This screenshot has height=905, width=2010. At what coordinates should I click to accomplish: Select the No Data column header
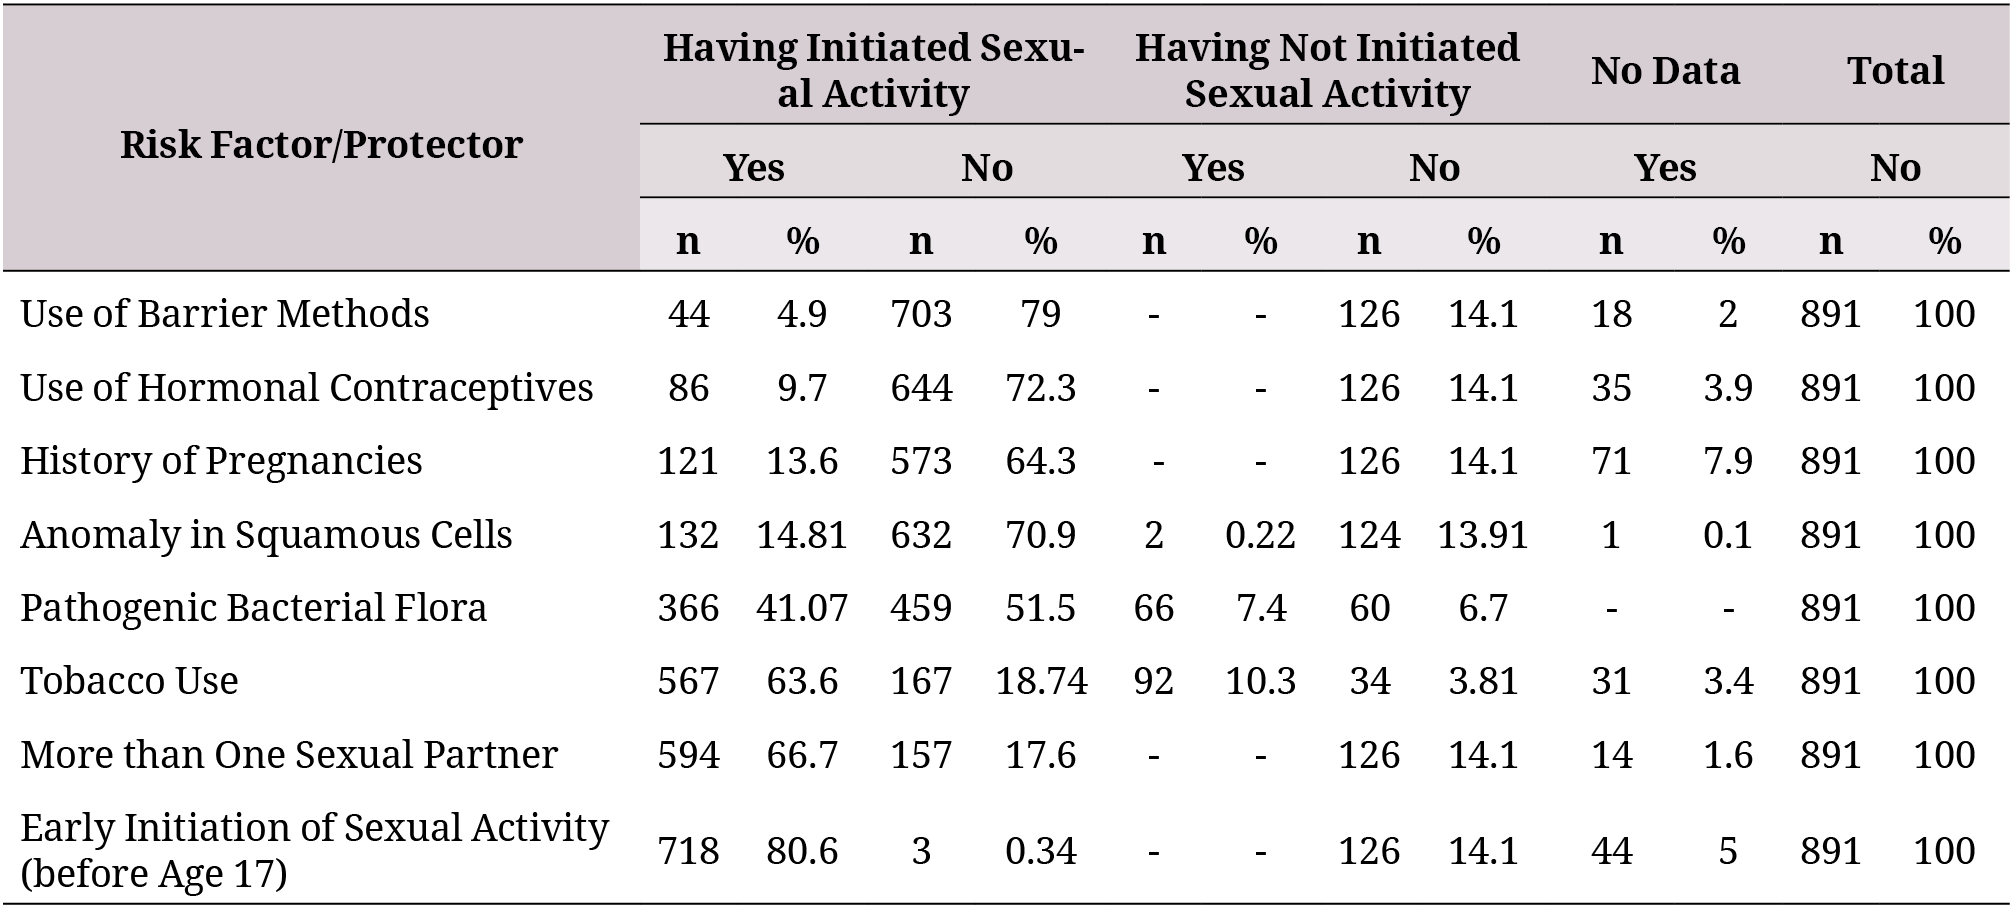click(1665, 70)
